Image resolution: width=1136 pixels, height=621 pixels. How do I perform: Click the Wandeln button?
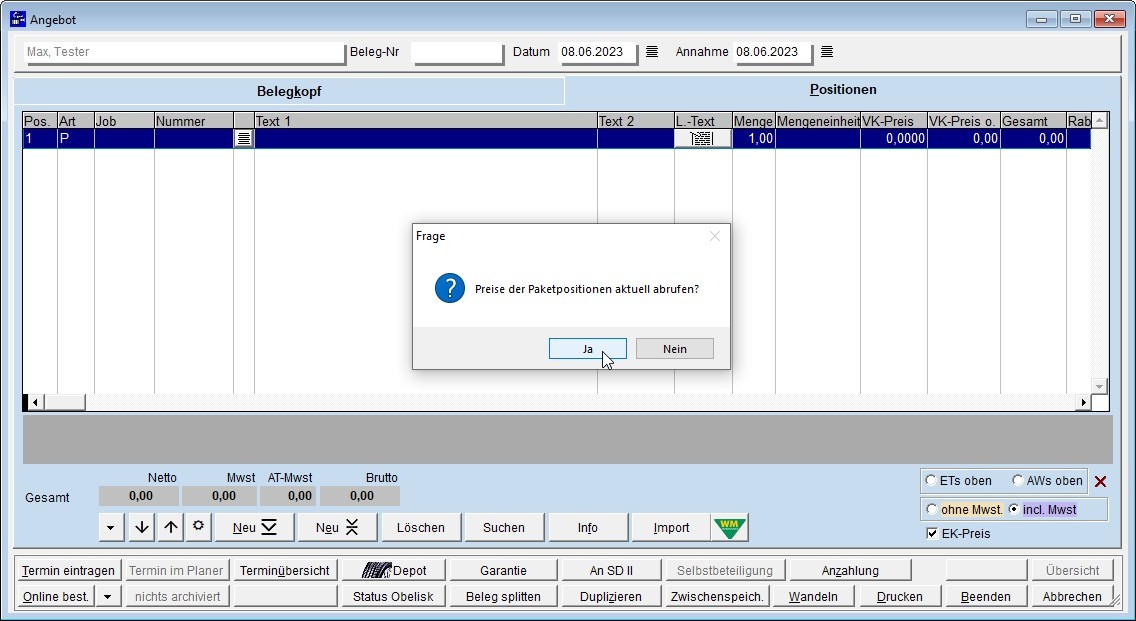click(813, 596)
